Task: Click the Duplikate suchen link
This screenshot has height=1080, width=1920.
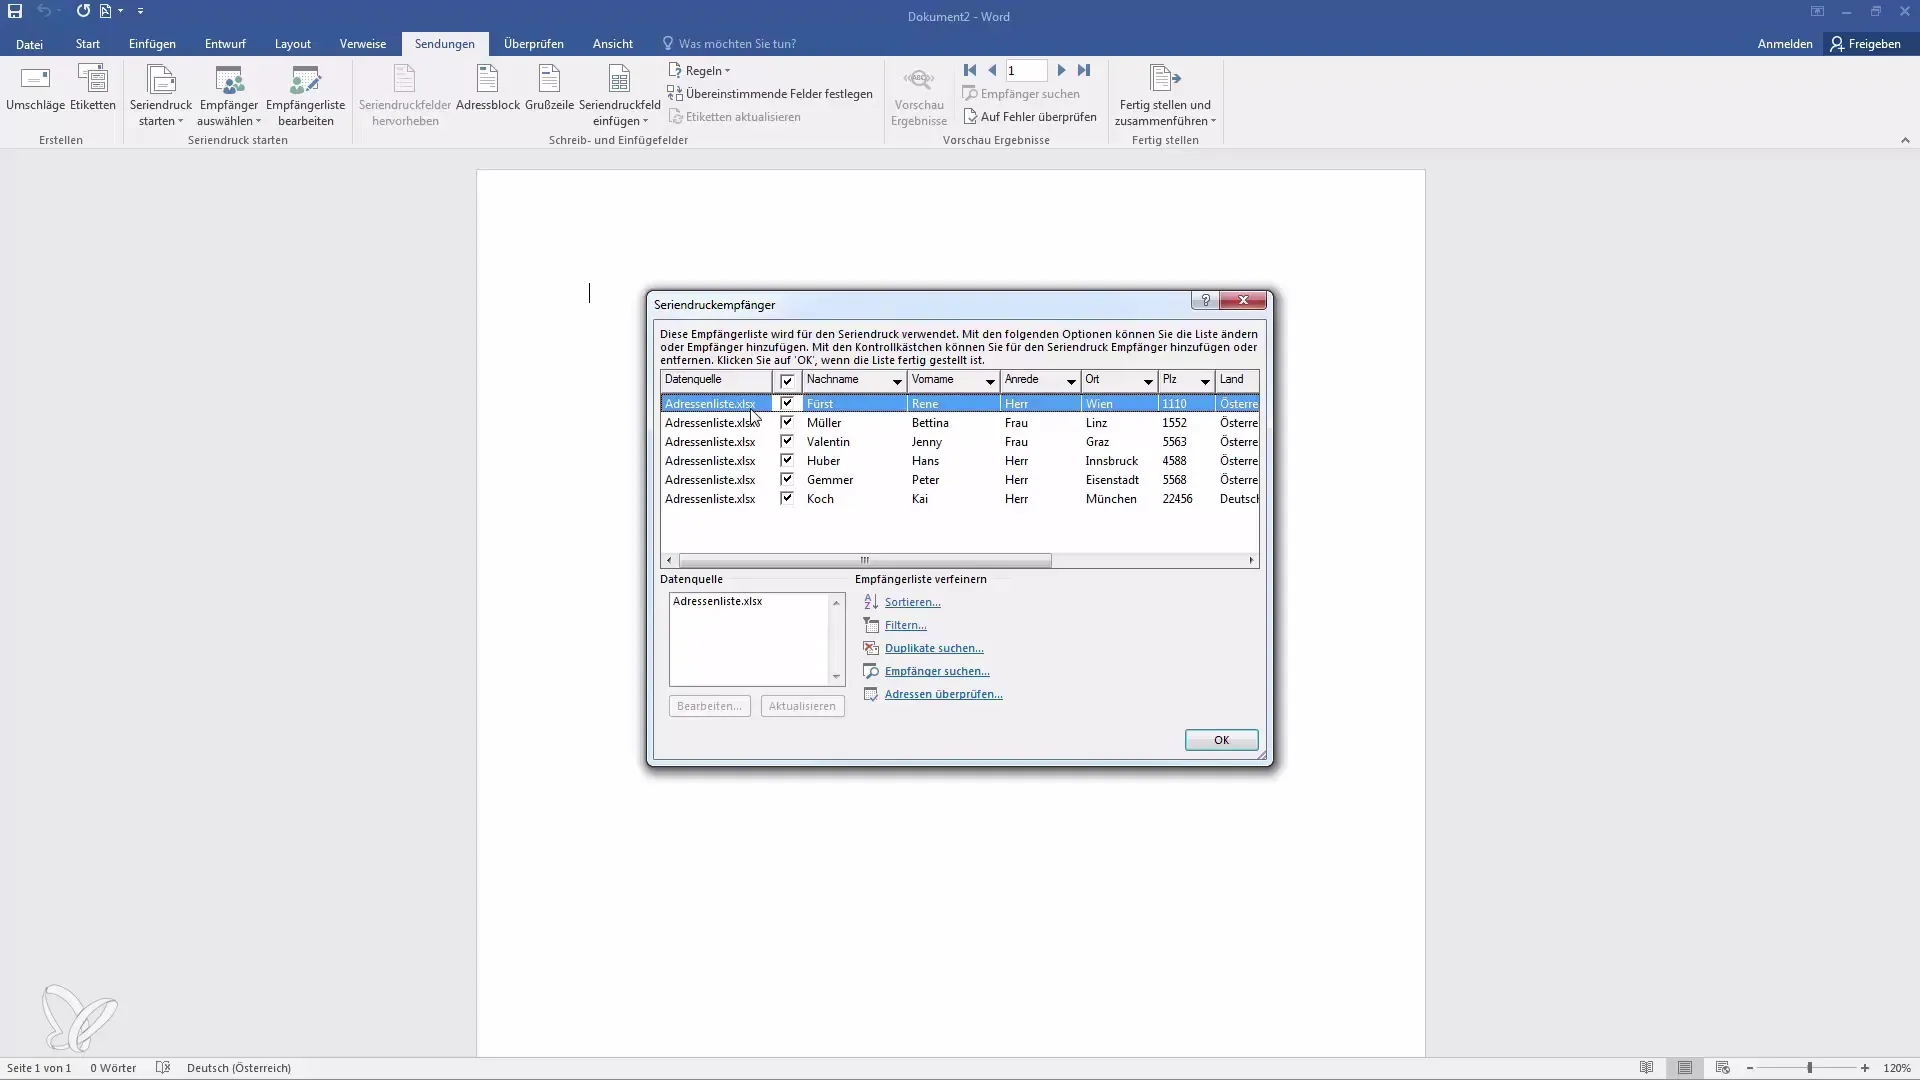Action: pyautogui.click(x=934, y=647)
